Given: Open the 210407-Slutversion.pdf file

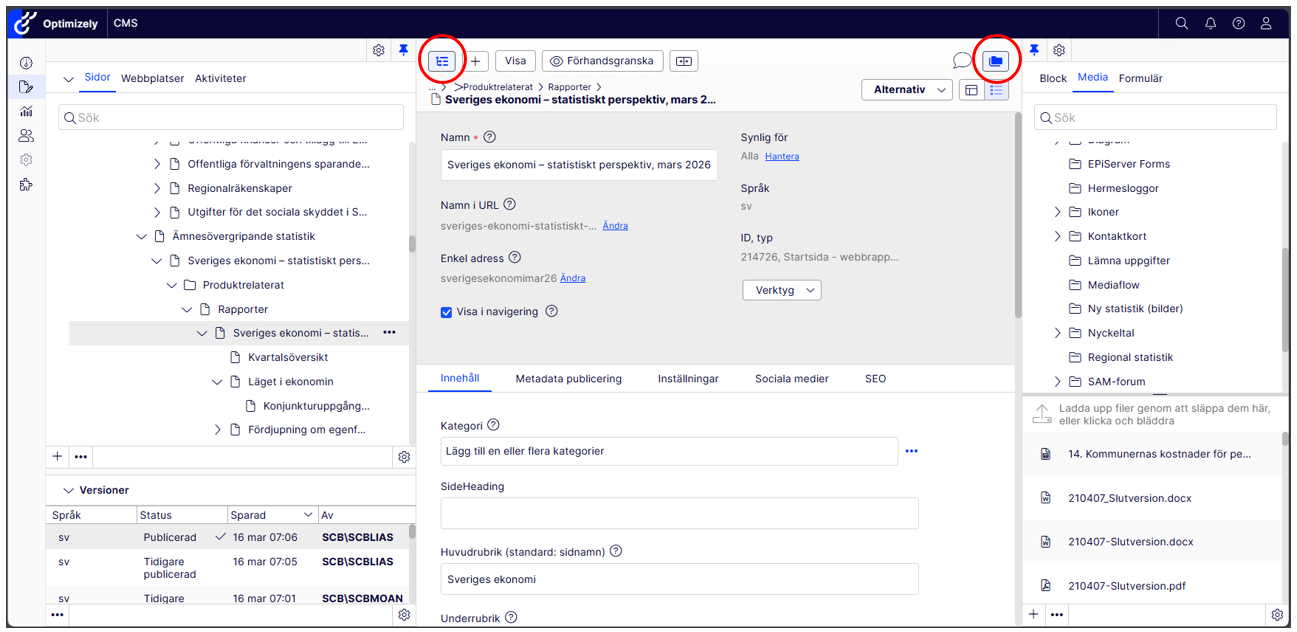Looking at the screenshot, I should point(1126,586).
